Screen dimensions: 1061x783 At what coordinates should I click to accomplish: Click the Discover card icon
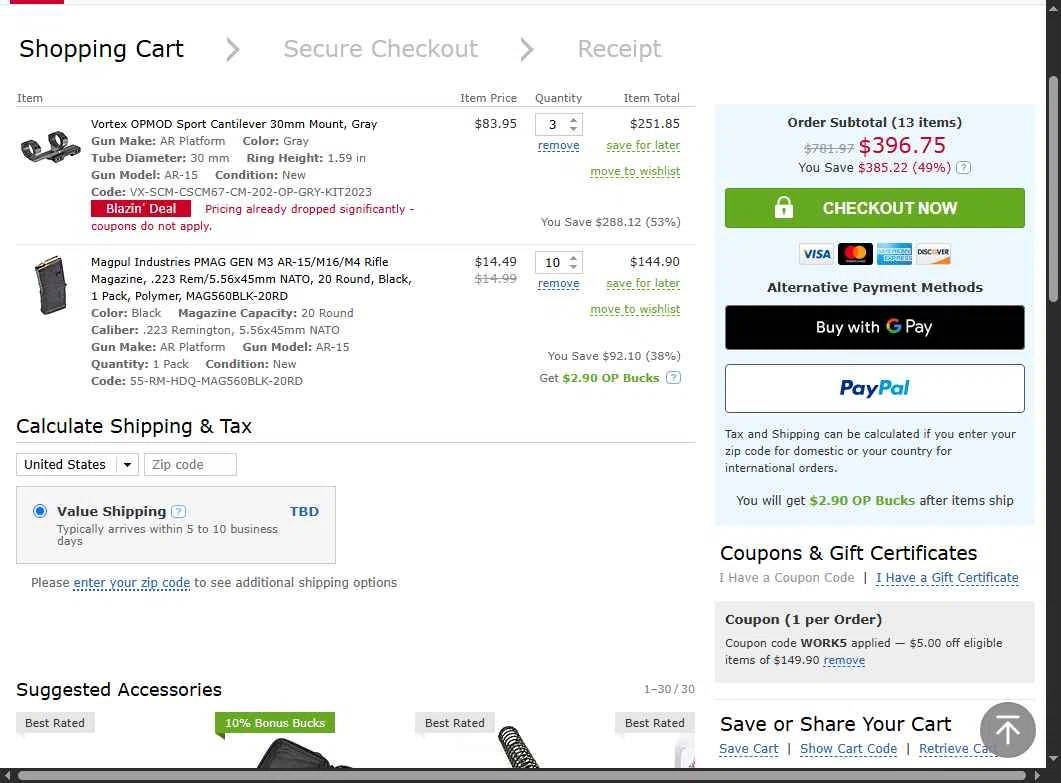933,254
